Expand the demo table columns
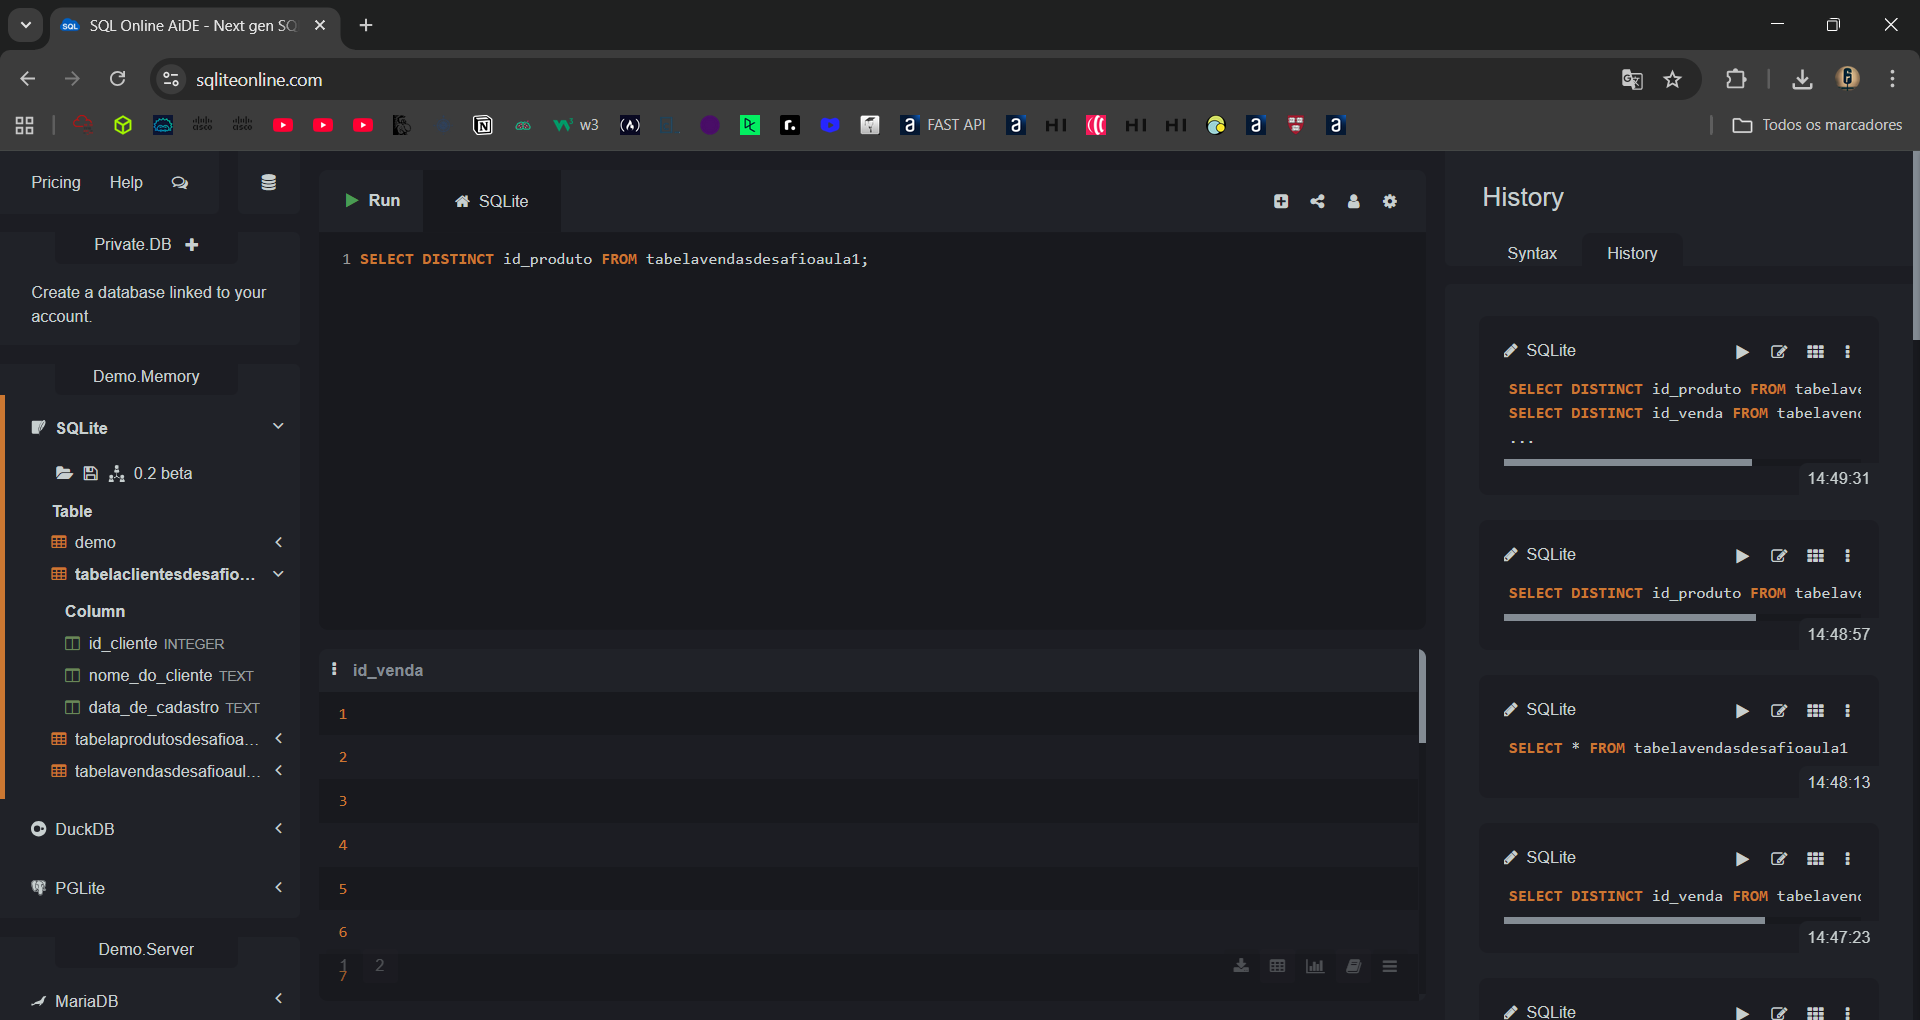1920x1020 pixels. tap(279, 542)
